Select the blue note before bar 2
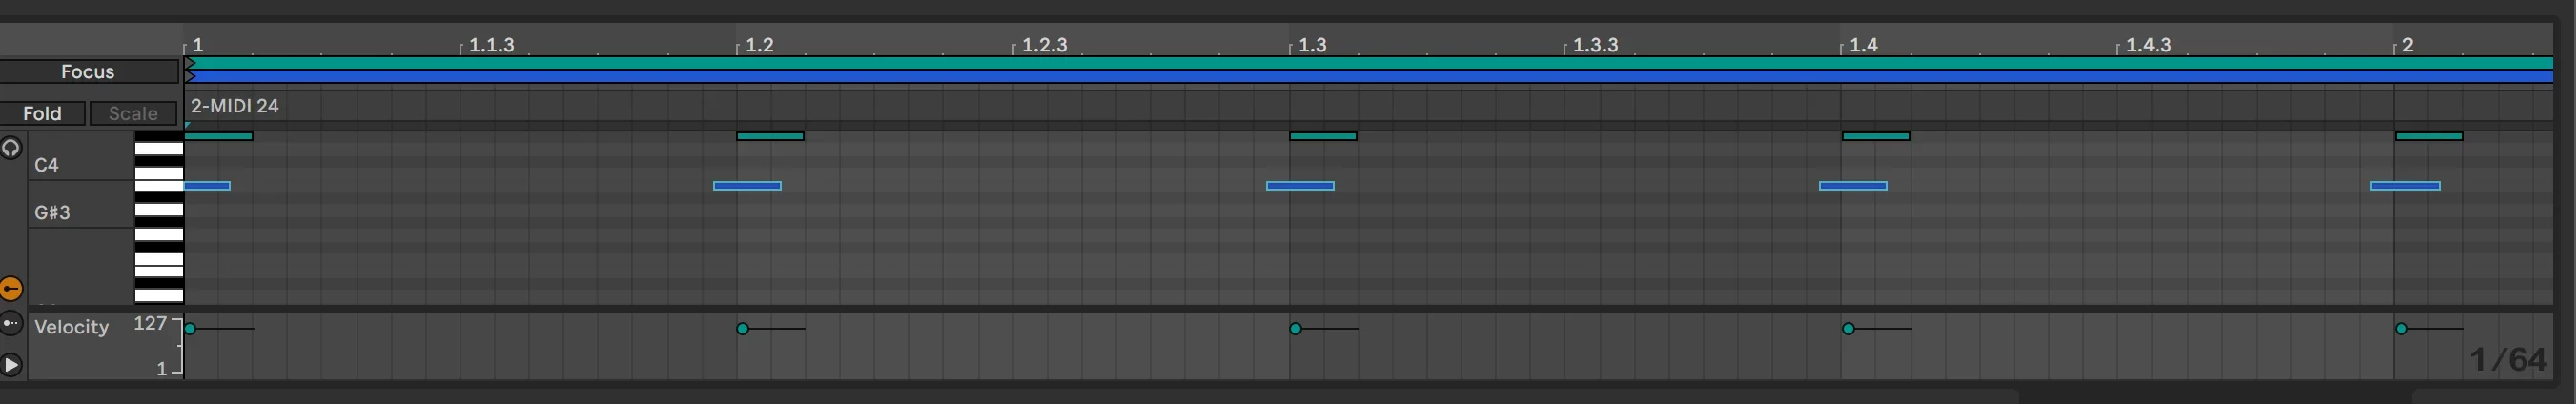Image resolution: width=2576 pixels, height=404 pixels. [x=2405, y=186]
